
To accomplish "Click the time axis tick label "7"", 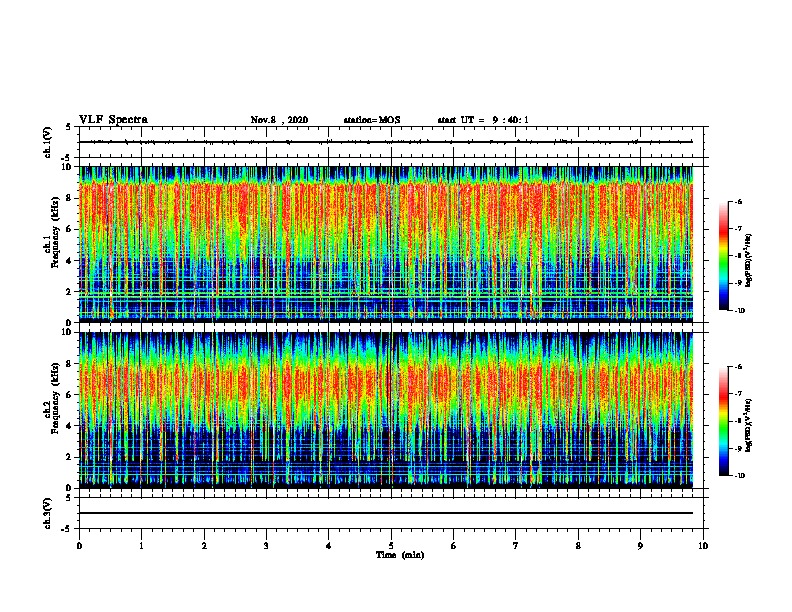I will pyautogui.click(x=516, y=545).
